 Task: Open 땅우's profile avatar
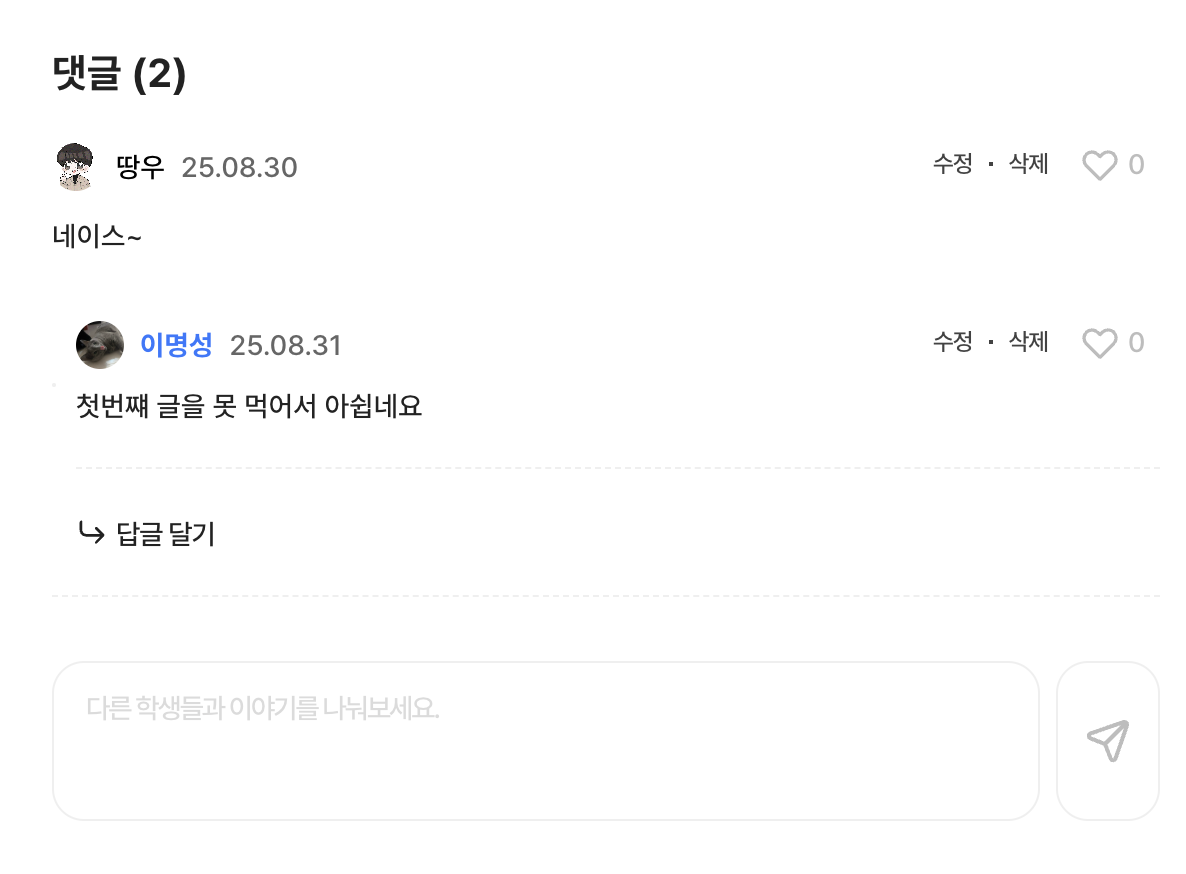[75, 167]
